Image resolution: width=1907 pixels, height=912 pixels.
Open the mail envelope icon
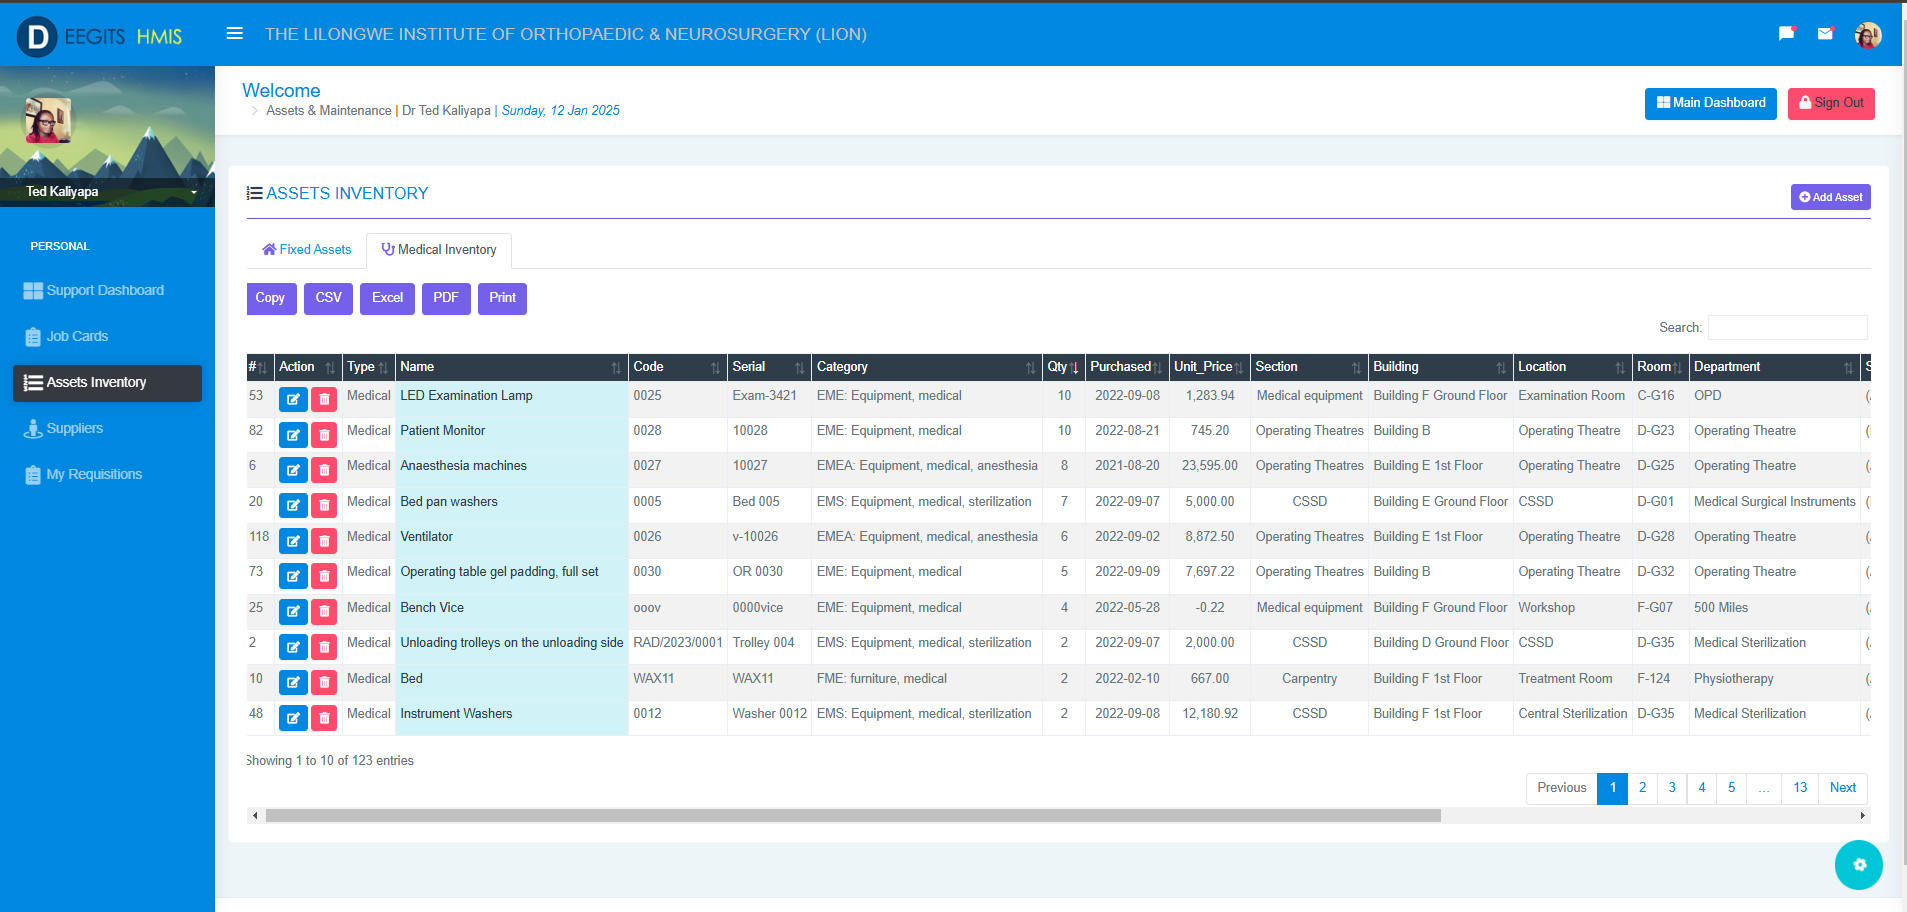click(x=1825, y=34)
